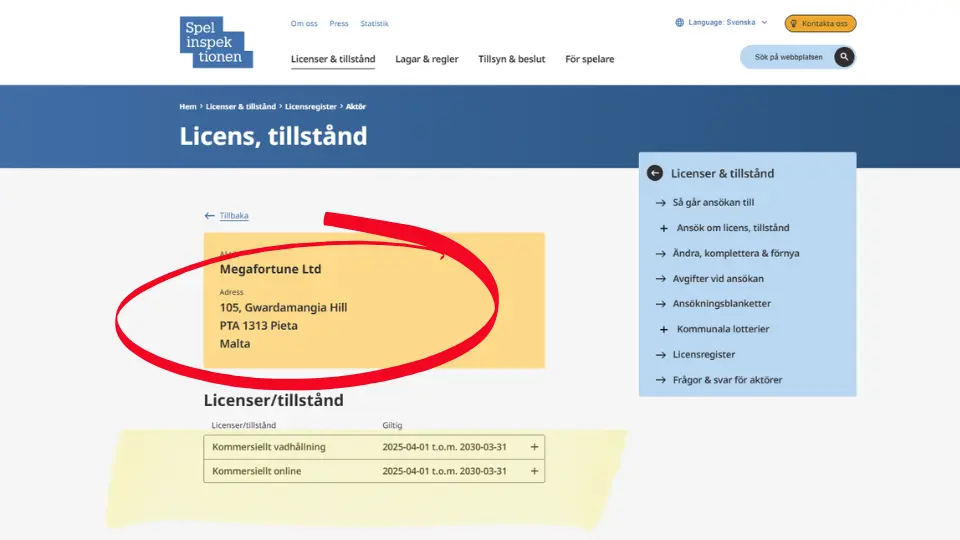This screenshot has height=540, width=960.
Task: Open the Language: Svenska dropdown
Action: click(x=722, y=23)
